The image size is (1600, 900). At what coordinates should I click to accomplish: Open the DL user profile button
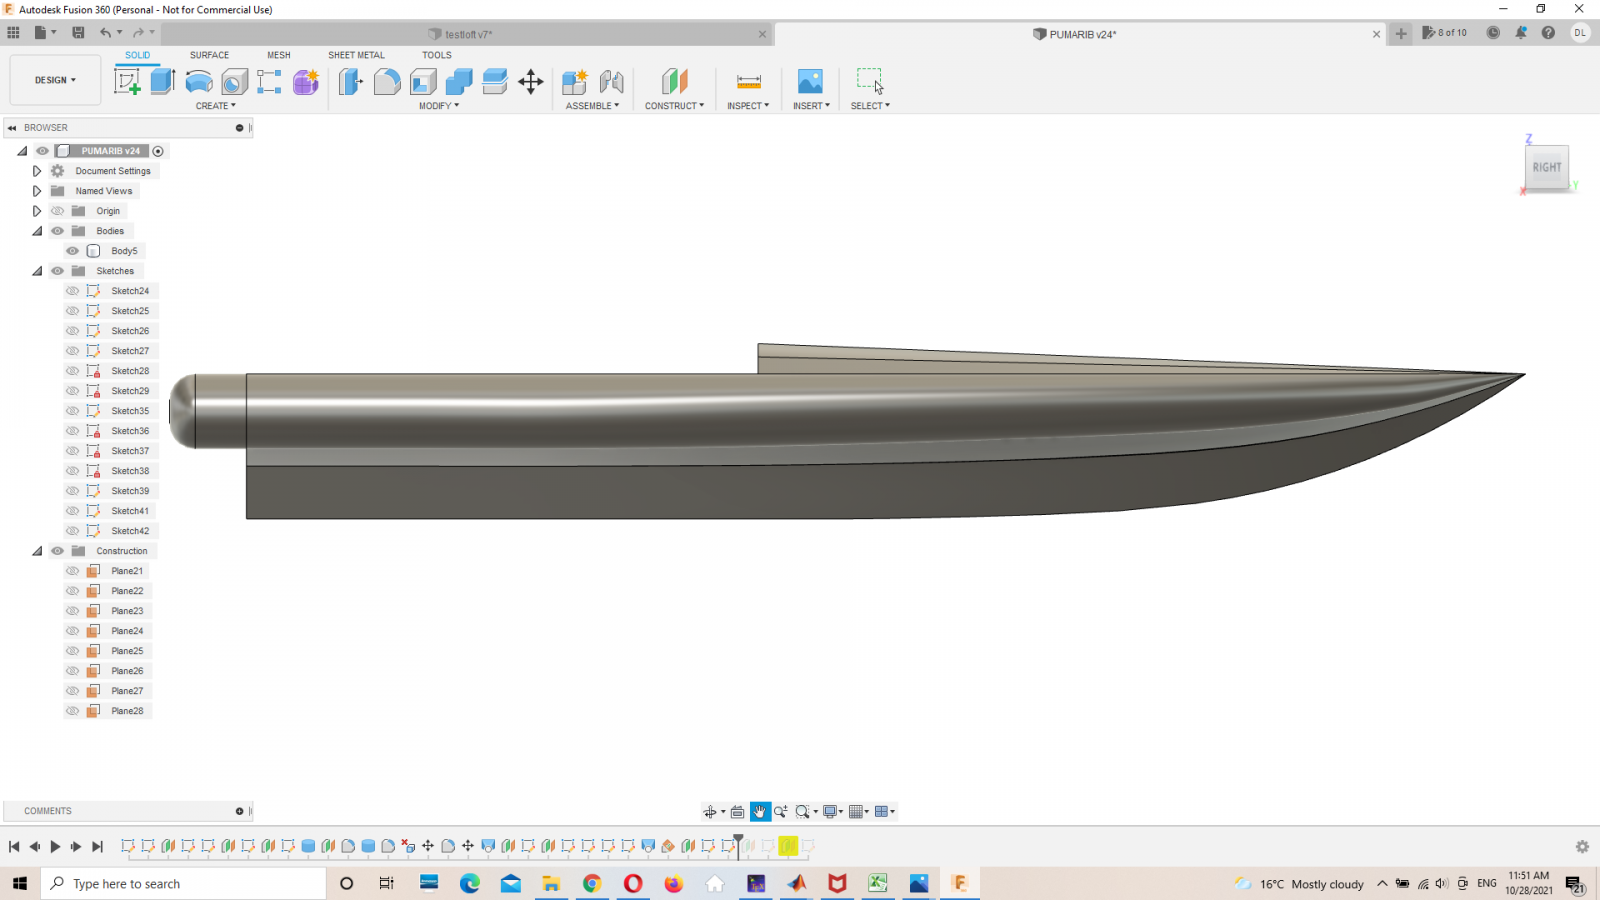(x=1580, y=33)
